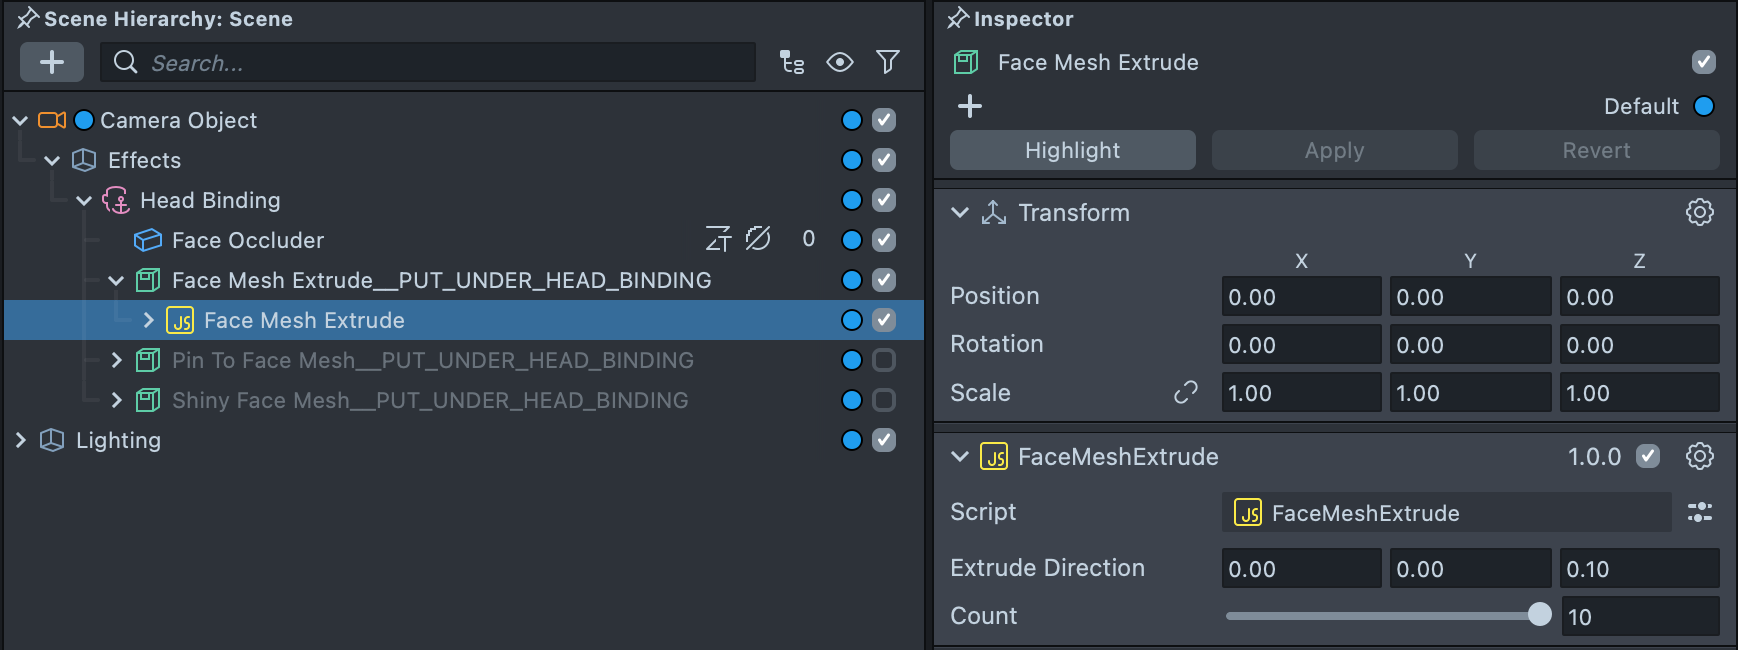Collapse the Head Binding tree item

tap(84, 200)
